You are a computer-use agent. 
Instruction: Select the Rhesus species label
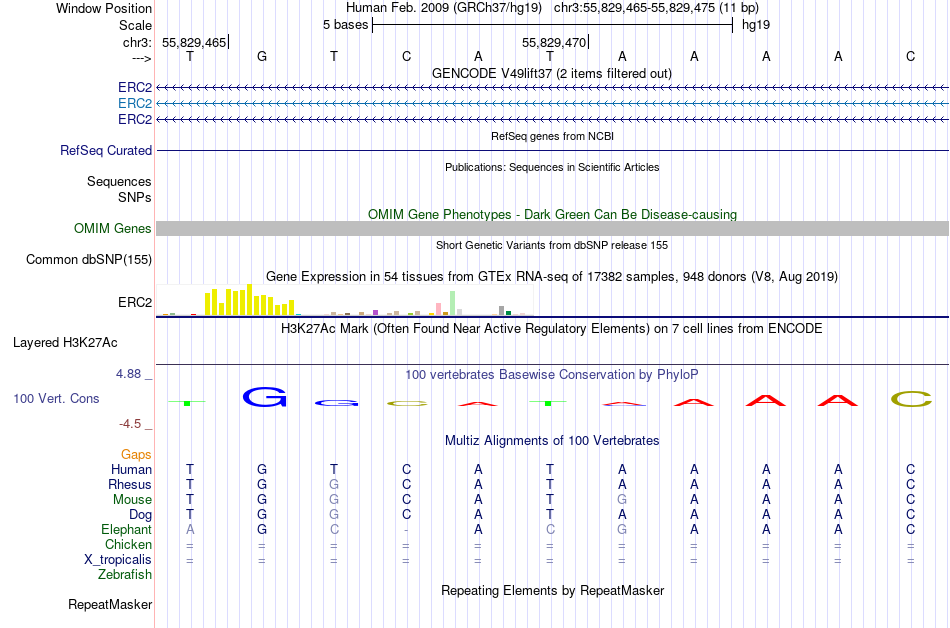pyautogui.click(x=130, y=484)
